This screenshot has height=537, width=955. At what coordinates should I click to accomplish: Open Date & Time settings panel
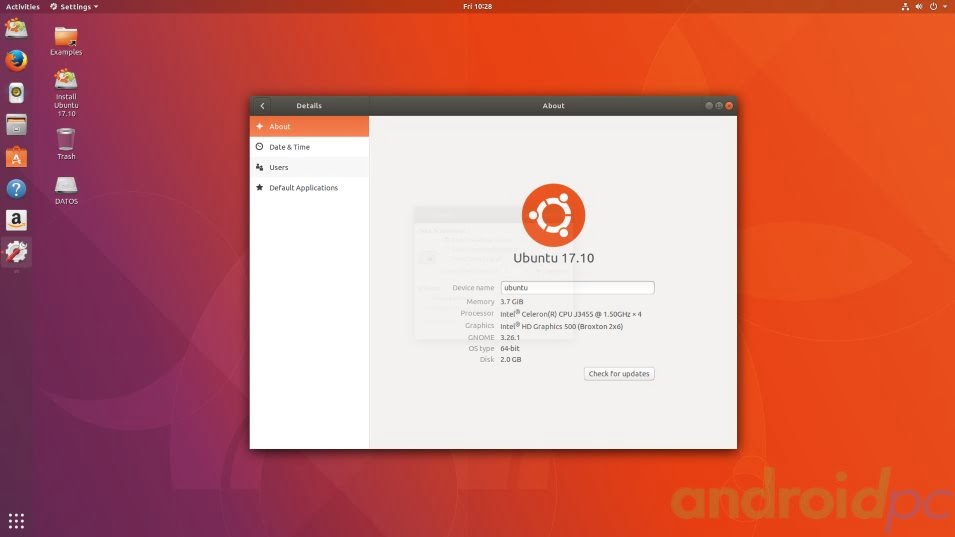(309, 147)
